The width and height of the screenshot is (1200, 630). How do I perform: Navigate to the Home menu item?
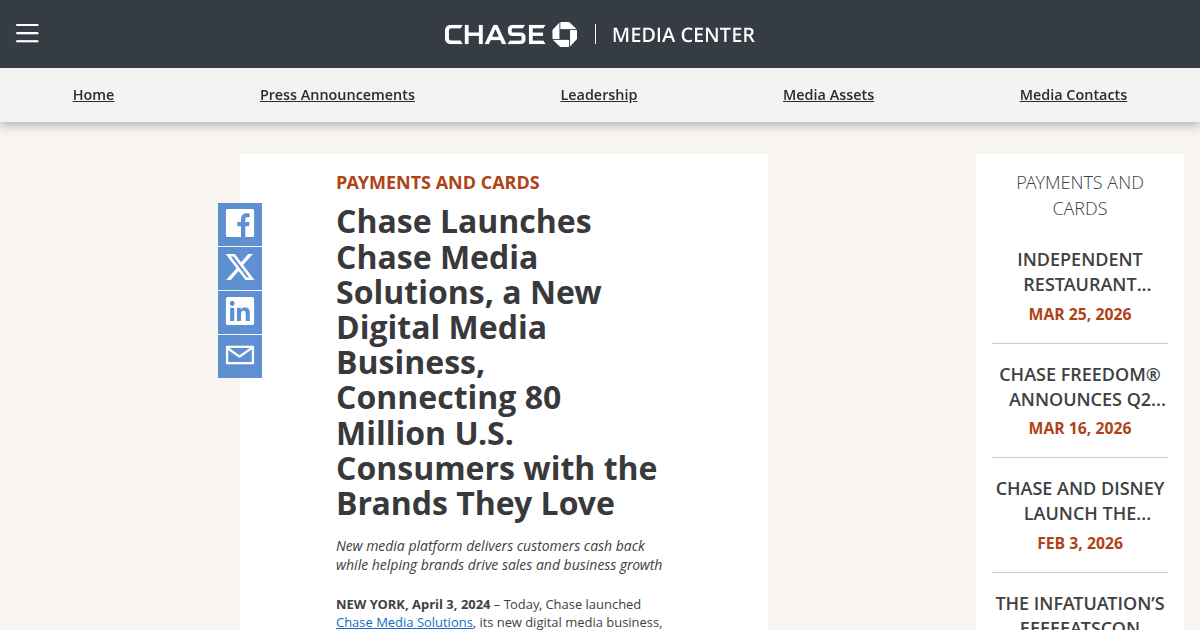[x=93, y=94]
